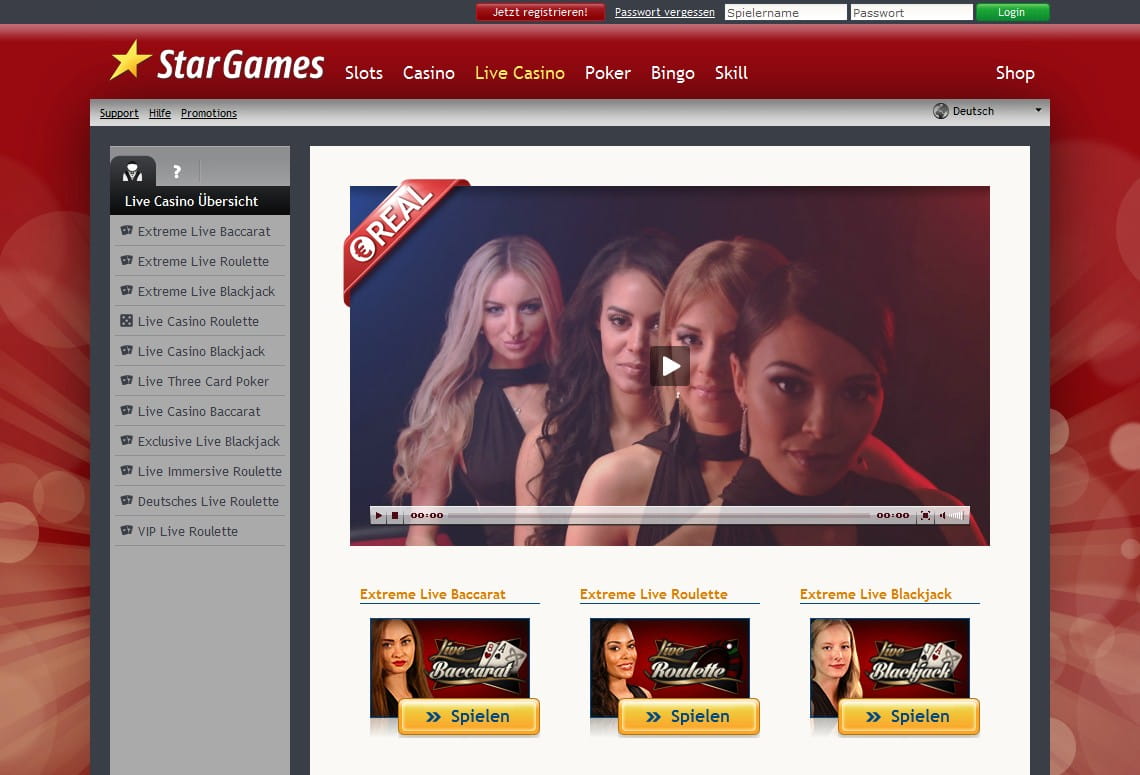This screenshot has width=1140, height=775.
Task: Click Spielen under Extreme Live Roulette
Action: tap(689, 716)
